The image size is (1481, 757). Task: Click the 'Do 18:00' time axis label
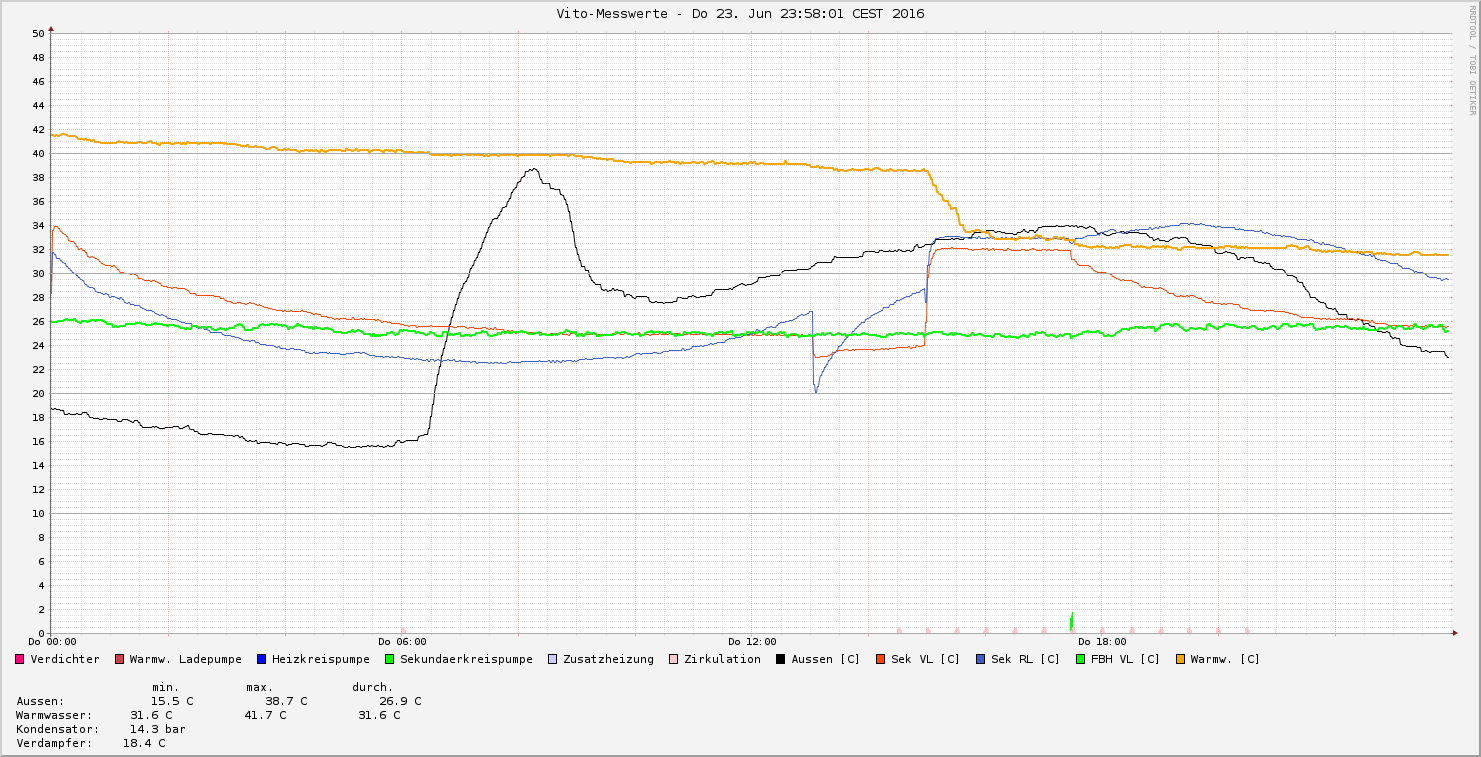(1102, 642)
